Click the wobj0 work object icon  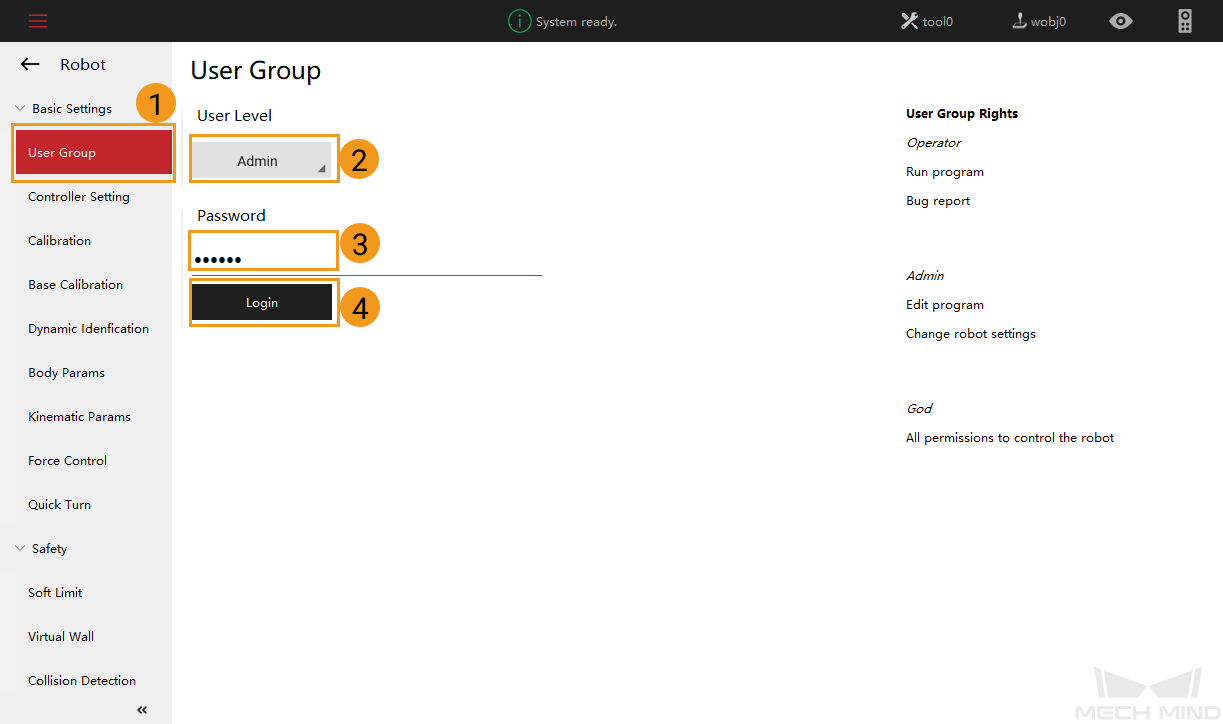coord(1020,21)
